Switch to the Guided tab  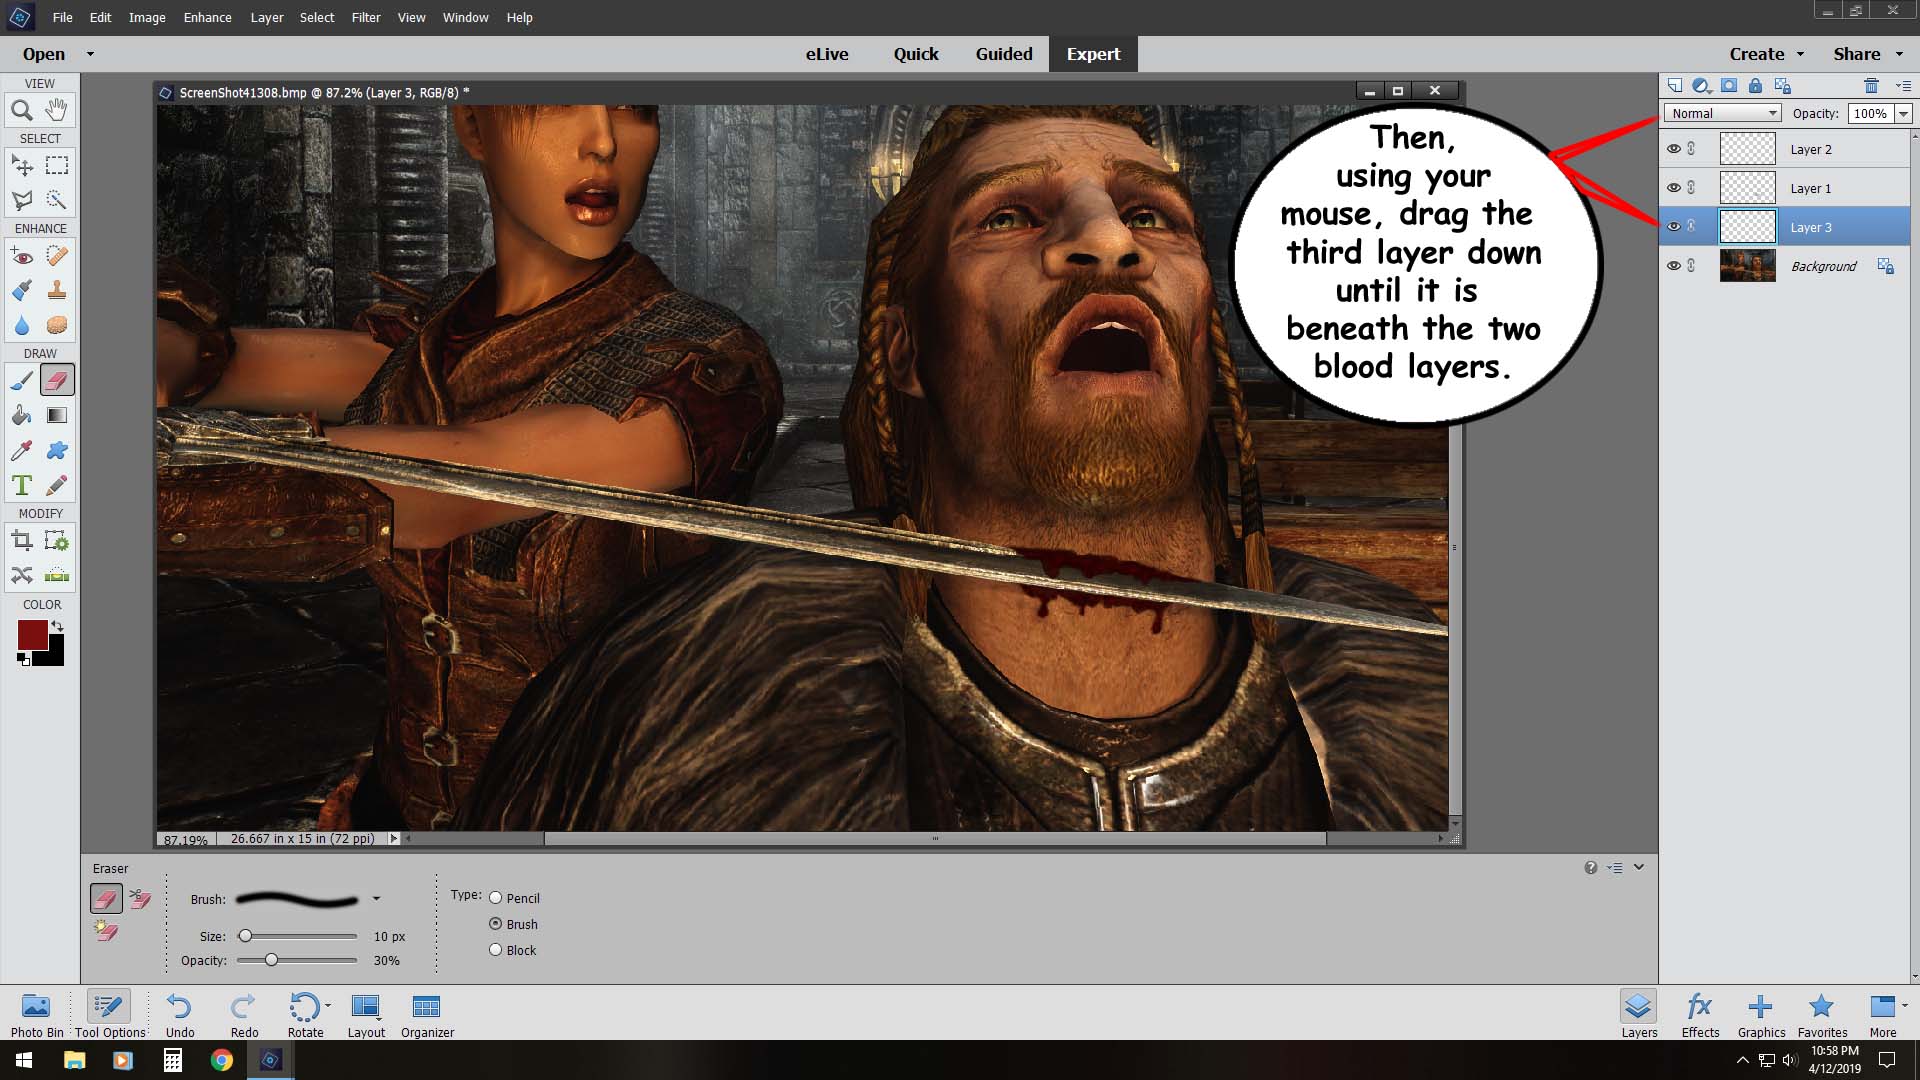[x=1004, y=54]
